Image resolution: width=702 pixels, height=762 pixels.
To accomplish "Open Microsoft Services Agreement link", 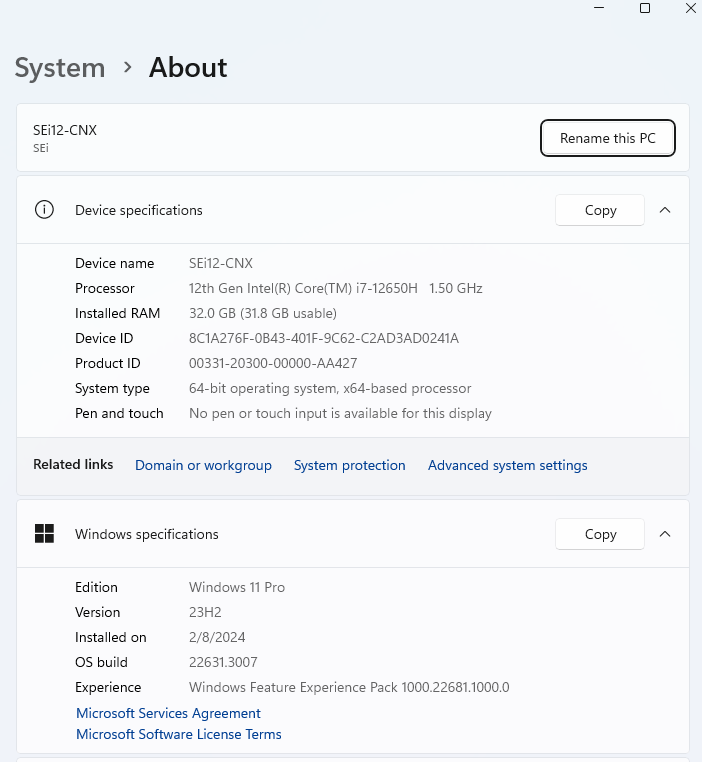I will click(x=168, y=713).
